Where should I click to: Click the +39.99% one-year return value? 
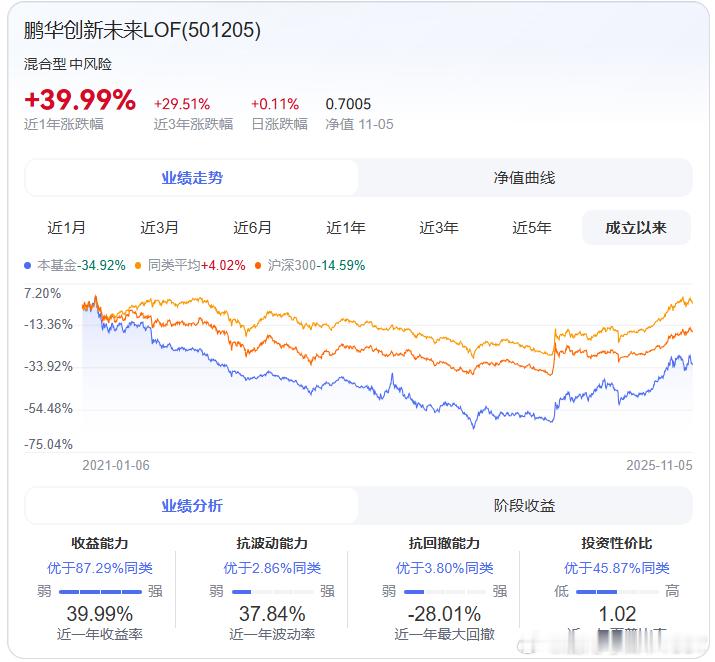coord(80,100)
